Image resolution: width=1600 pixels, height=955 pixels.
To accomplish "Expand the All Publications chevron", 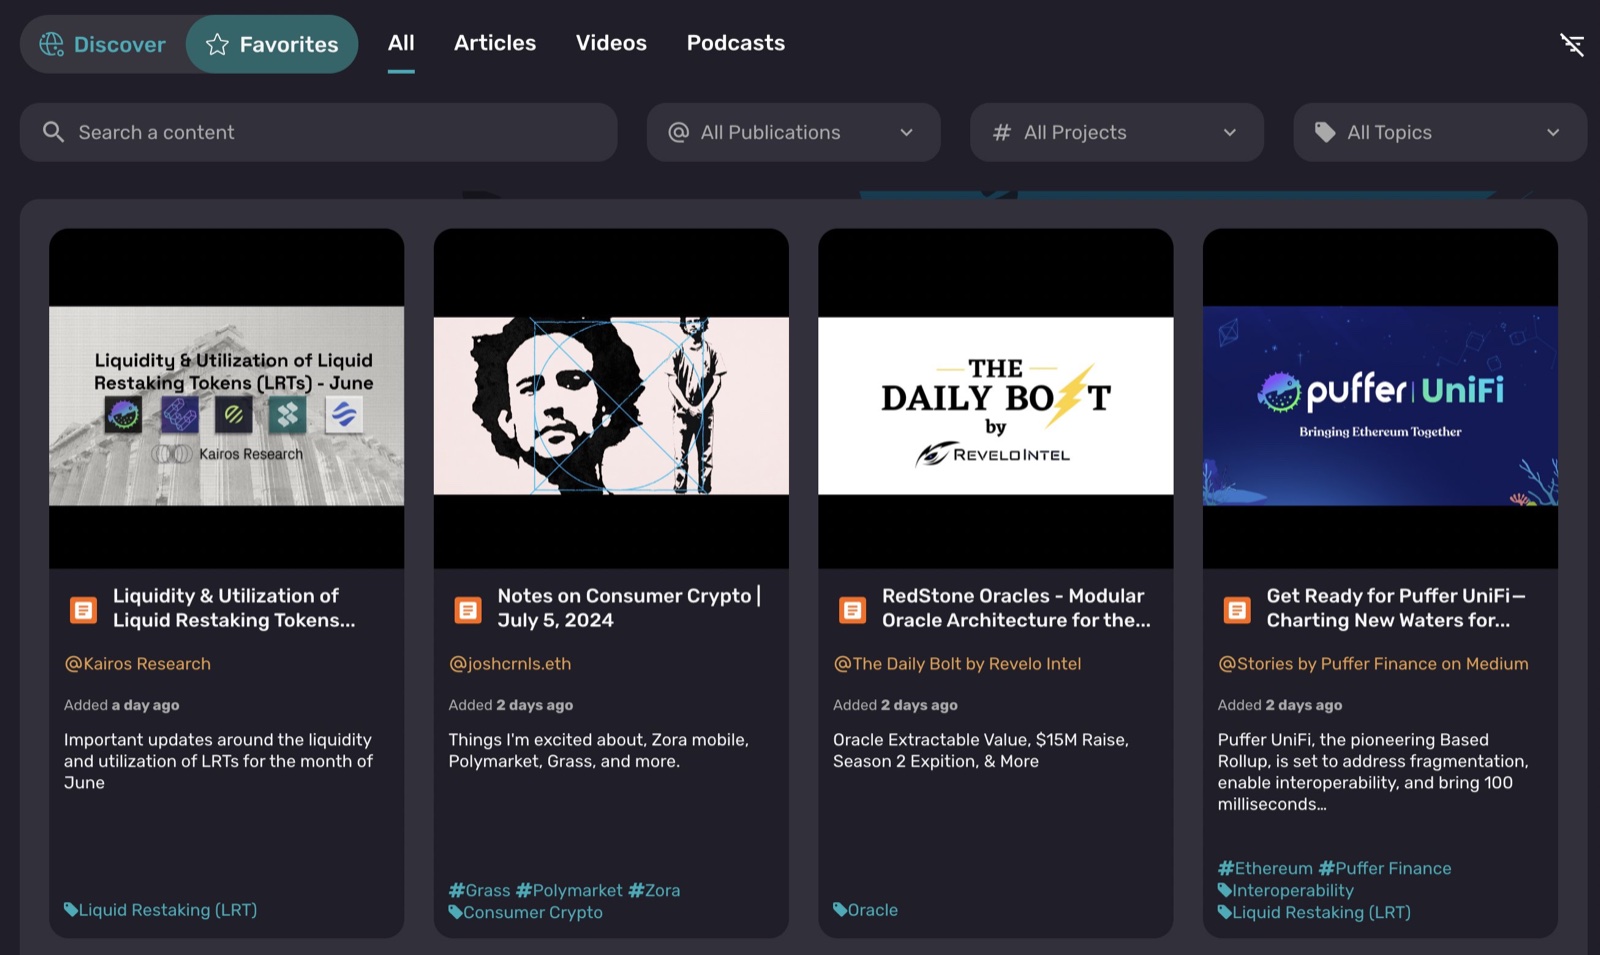I will click(x=906, y=132).
